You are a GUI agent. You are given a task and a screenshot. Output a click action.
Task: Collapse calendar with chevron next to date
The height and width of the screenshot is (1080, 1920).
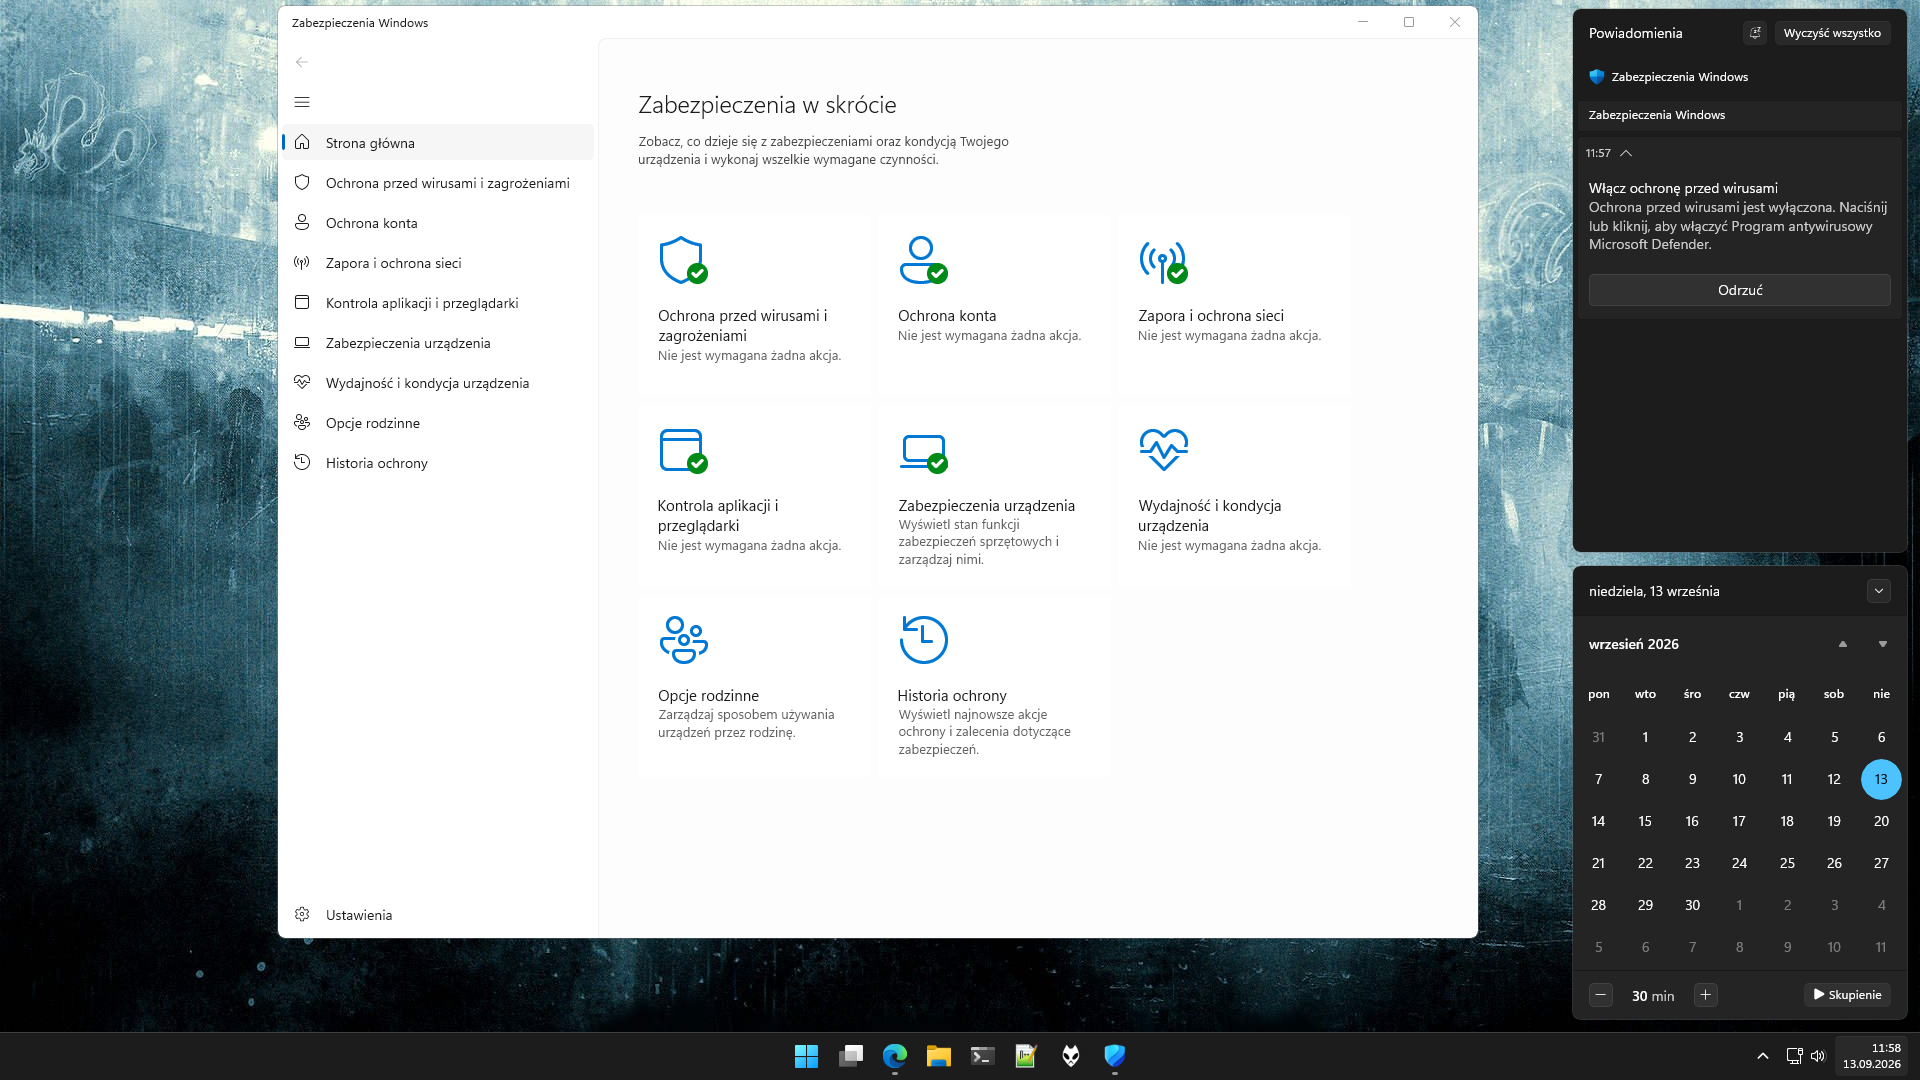(x=1879, y=591)
